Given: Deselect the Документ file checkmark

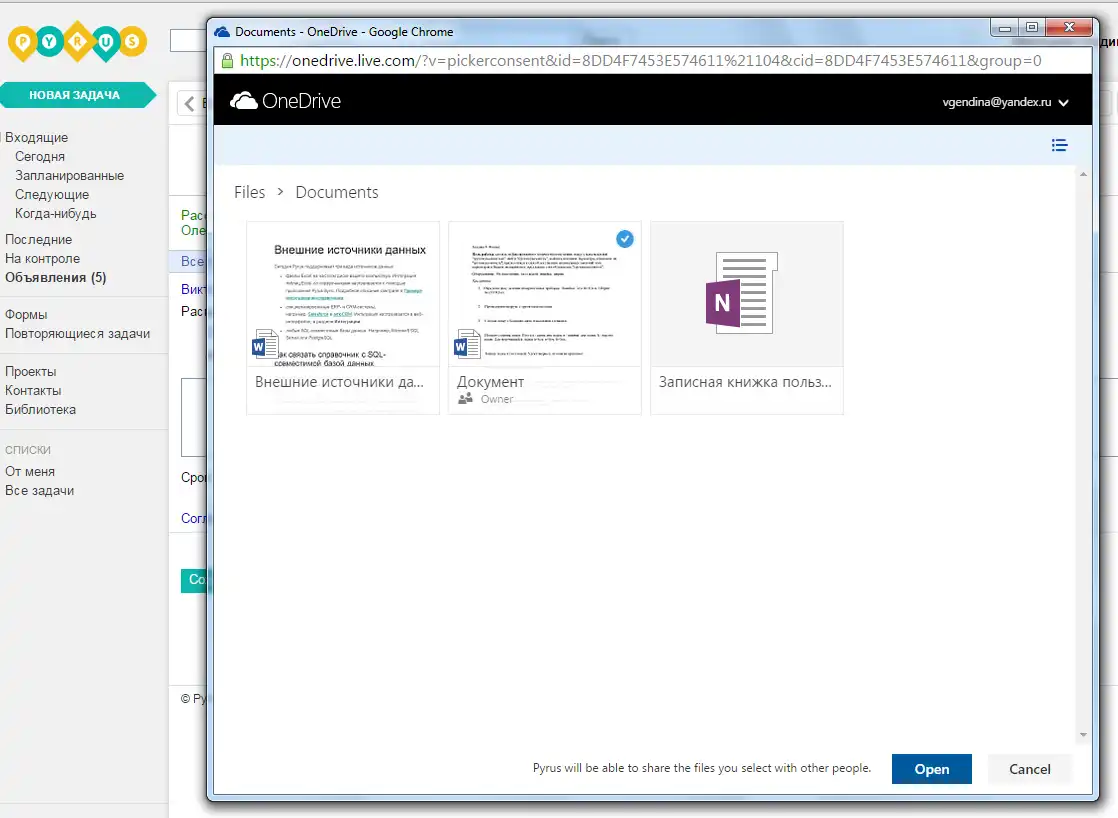Looking at the screenshot, I should coord(625,239).
